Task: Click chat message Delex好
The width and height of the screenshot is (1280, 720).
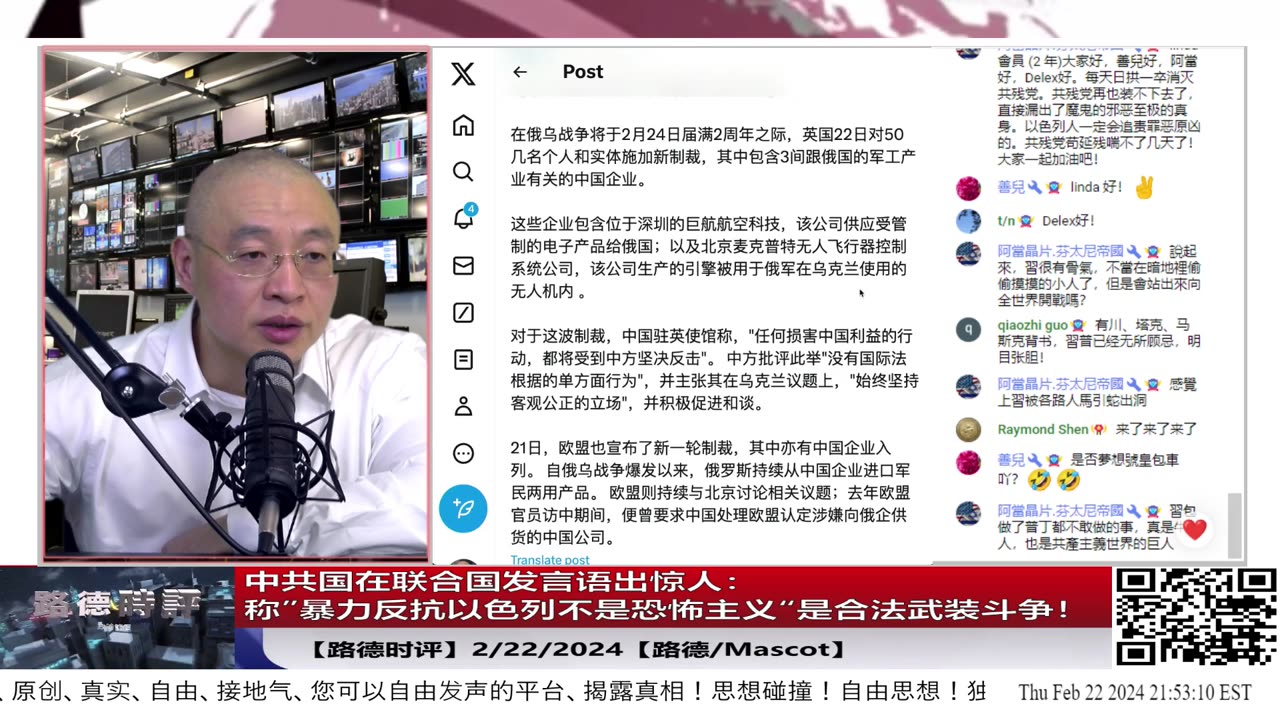Action: pos(1068,220)
